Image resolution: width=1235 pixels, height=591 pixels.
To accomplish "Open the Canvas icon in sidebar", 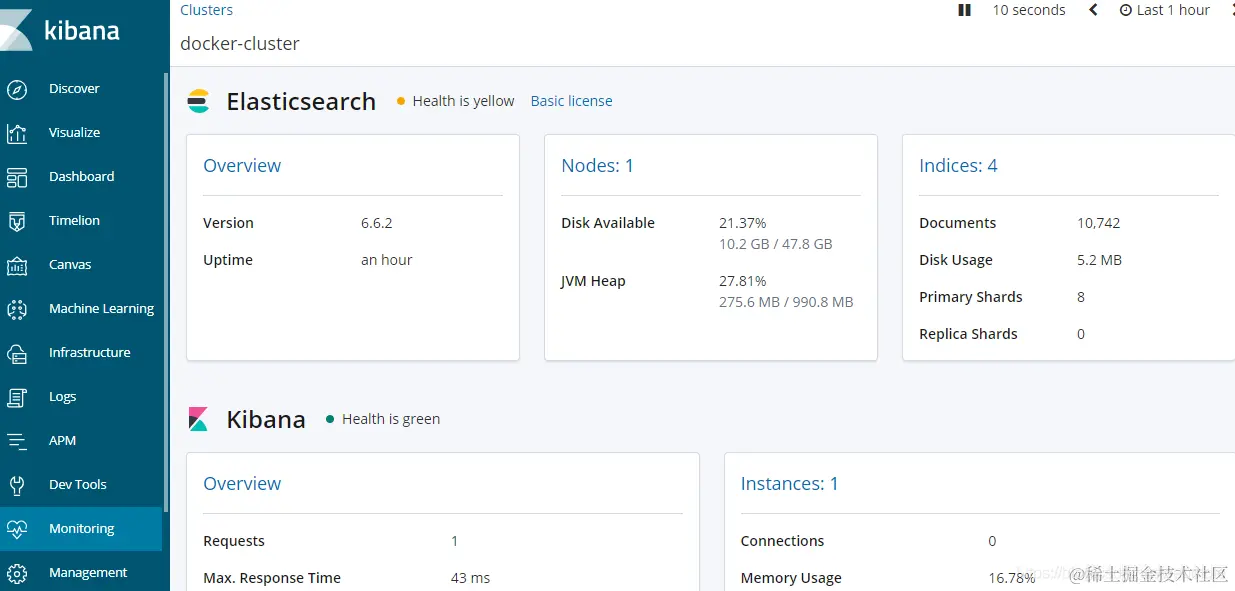I will (17, 265).
